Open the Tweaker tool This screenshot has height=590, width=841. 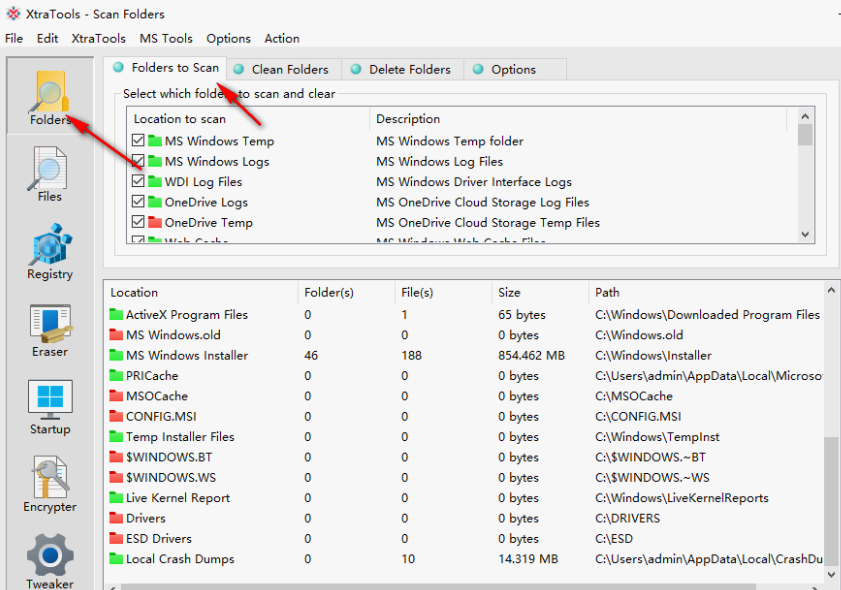coord(50,560)
